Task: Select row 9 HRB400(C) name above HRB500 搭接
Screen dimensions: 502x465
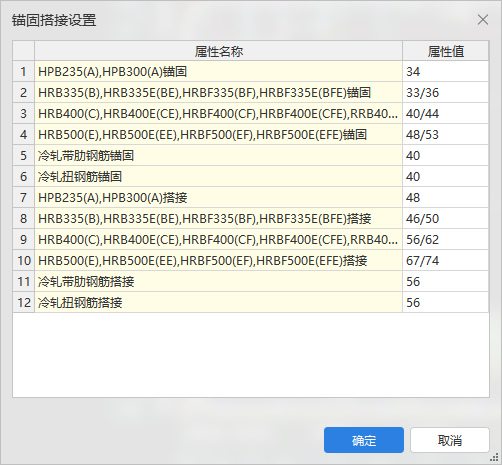Action: (x=218, y=239)
